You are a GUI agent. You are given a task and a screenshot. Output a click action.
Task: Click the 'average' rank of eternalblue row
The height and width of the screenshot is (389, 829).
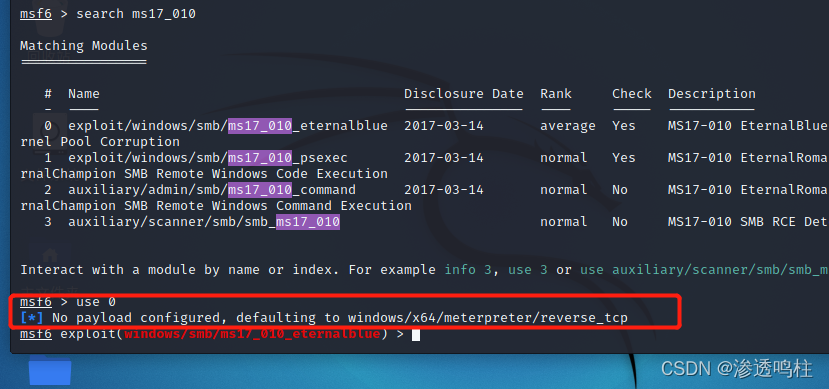pyautogui.click(x=568, y=126)
